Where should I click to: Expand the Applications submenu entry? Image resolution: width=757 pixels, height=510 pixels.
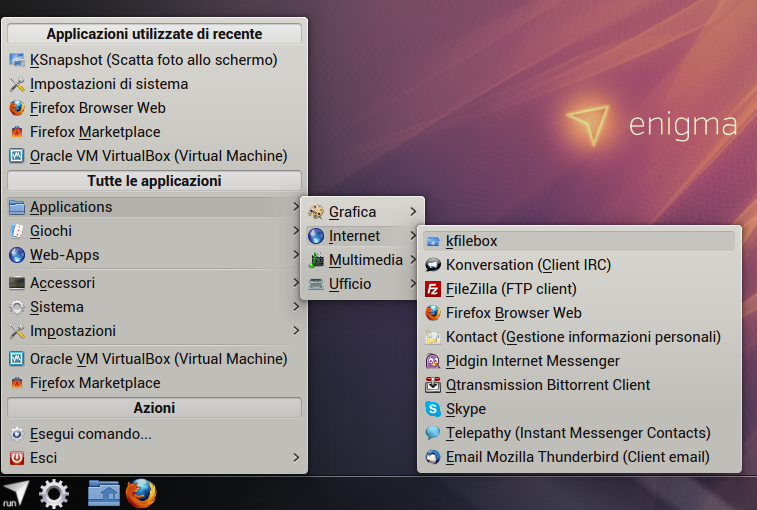coord(154,207)
